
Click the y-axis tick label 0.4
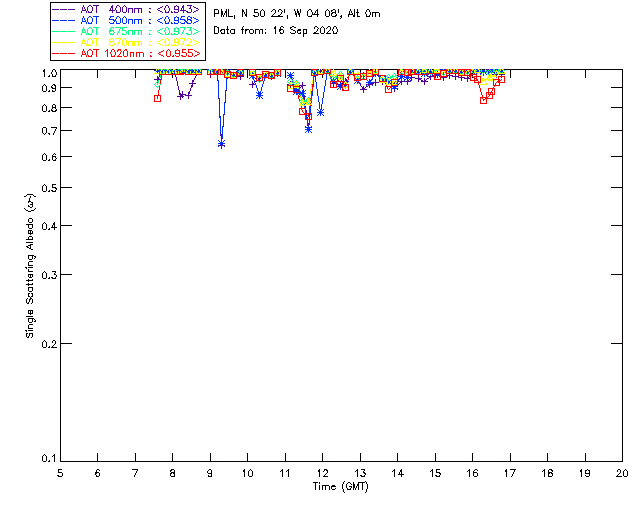tap(49, 226)
